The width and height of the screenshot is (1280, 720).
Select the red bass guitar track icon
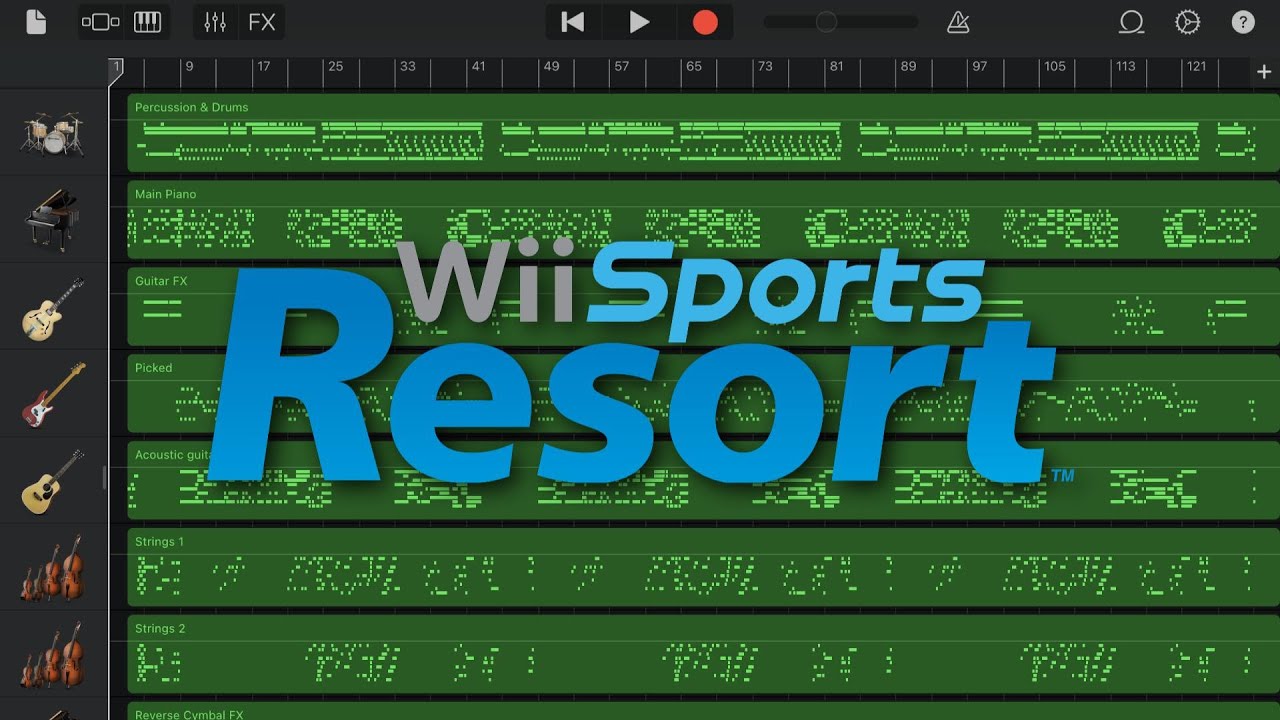click(53, 395)
